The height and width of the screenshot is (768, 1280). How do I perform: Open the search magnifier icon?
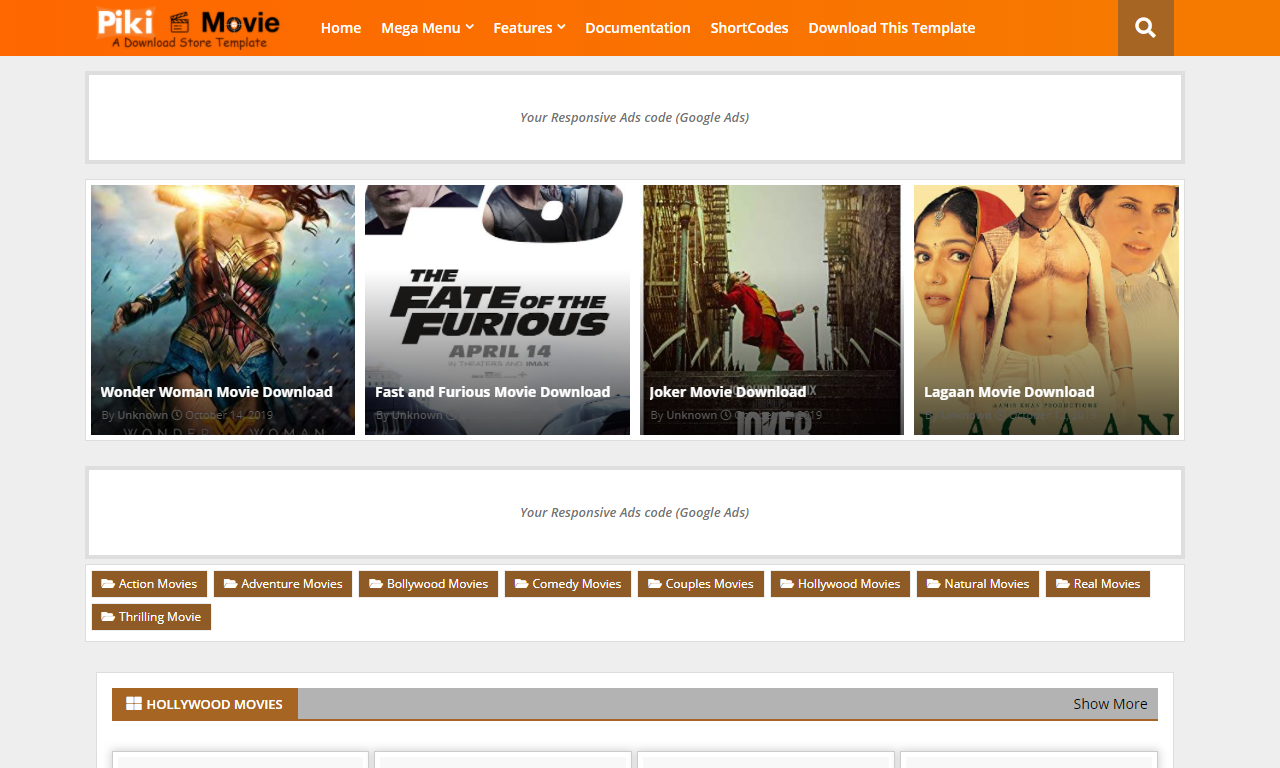pyautogui.click(x=1146, y=28)
